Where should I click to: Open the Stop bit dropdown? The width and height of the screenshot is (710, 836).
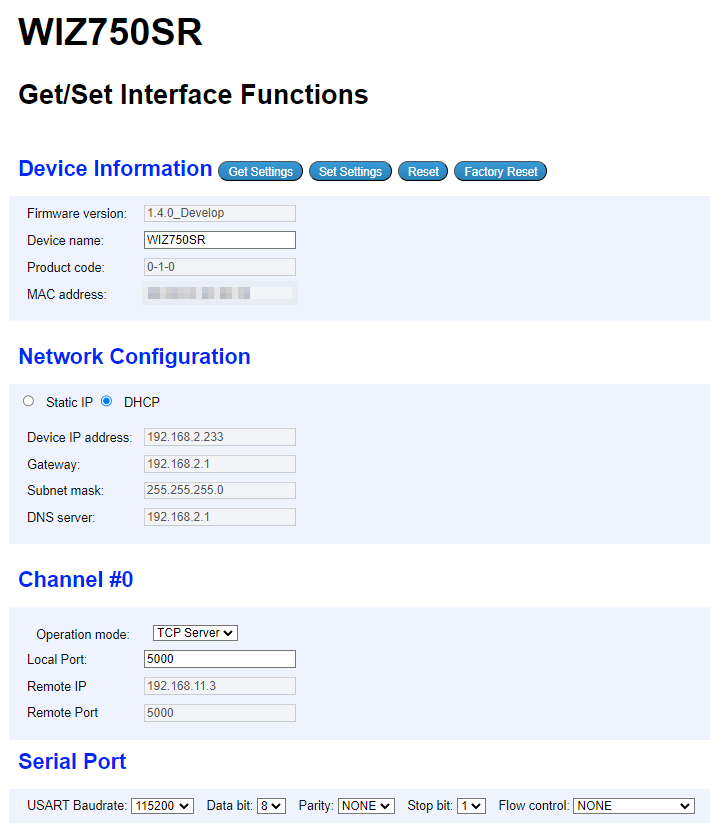[470, 805]
